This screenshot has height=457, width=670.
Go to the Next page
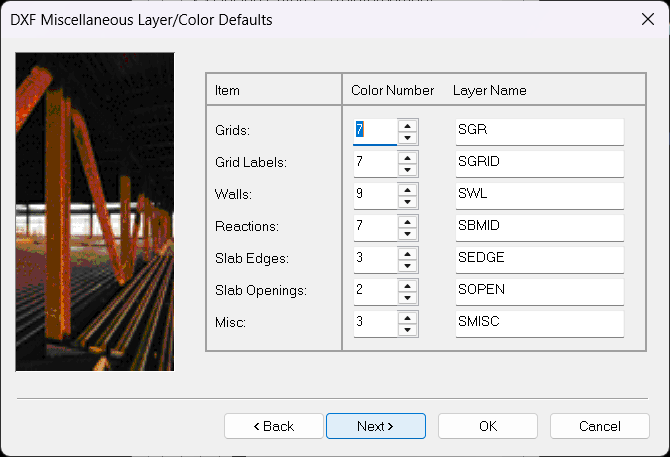coord(375,426)
